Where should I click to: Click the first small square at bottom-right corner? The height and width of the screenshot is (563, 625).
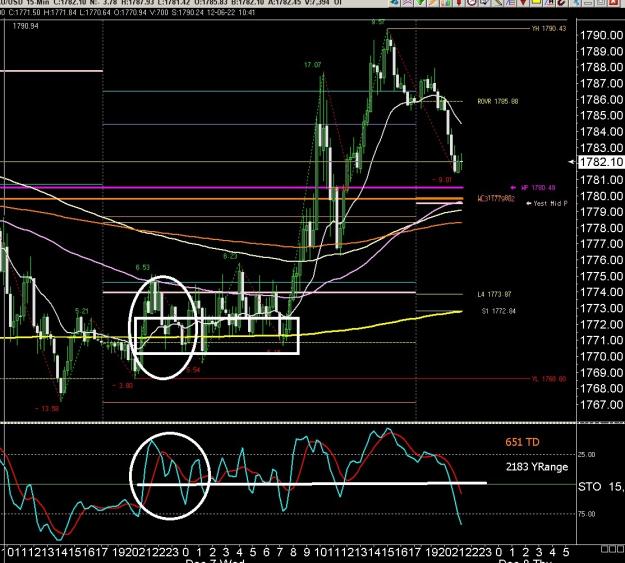(604, 549)
